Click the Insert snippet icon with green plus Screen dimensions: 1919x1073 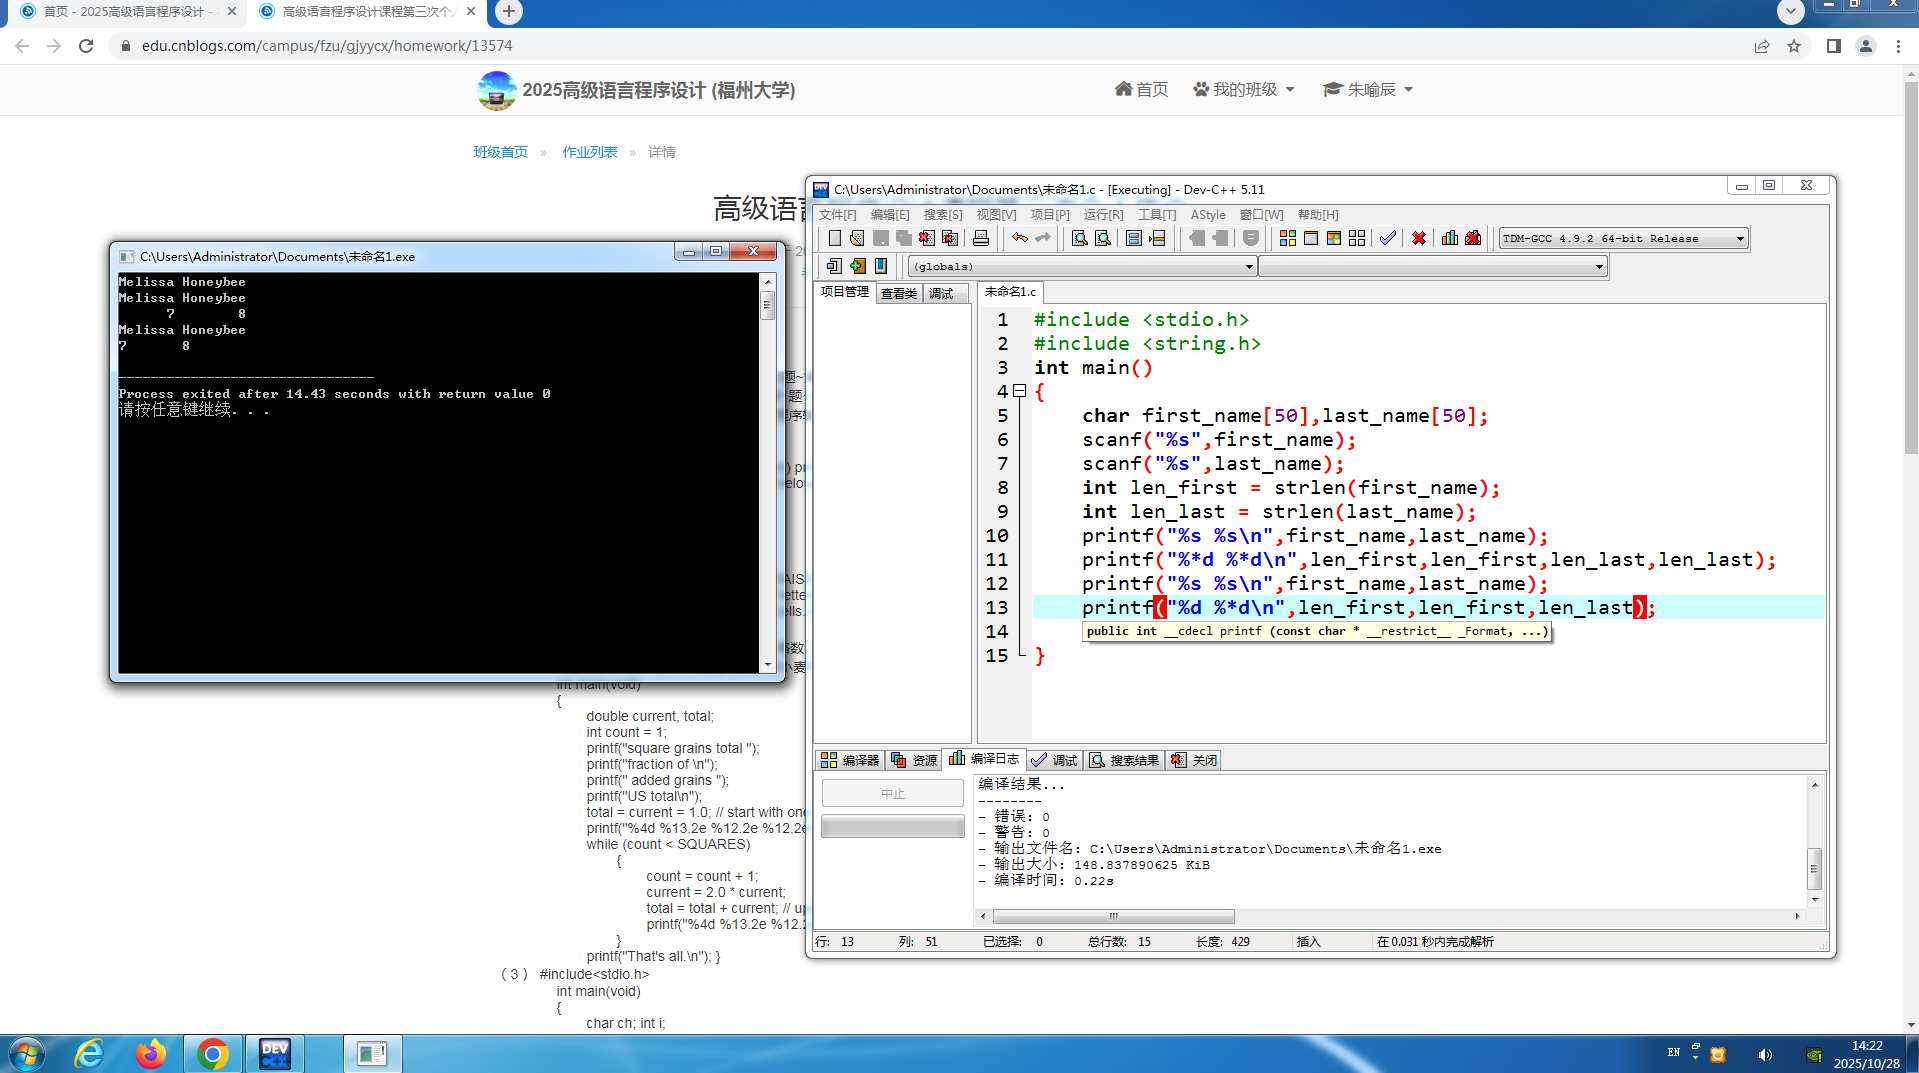click(x=857, y=266)
